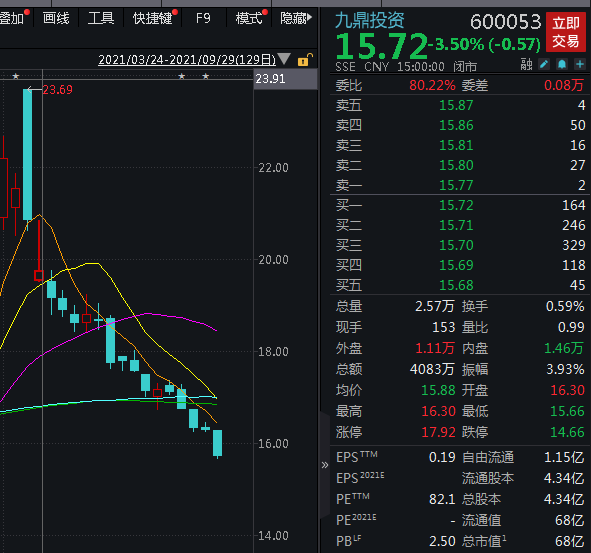Viewport: 591px width, 553px height.
Task: Click the 卖二 ask price 15.80
Action: [x=456, y=165]
